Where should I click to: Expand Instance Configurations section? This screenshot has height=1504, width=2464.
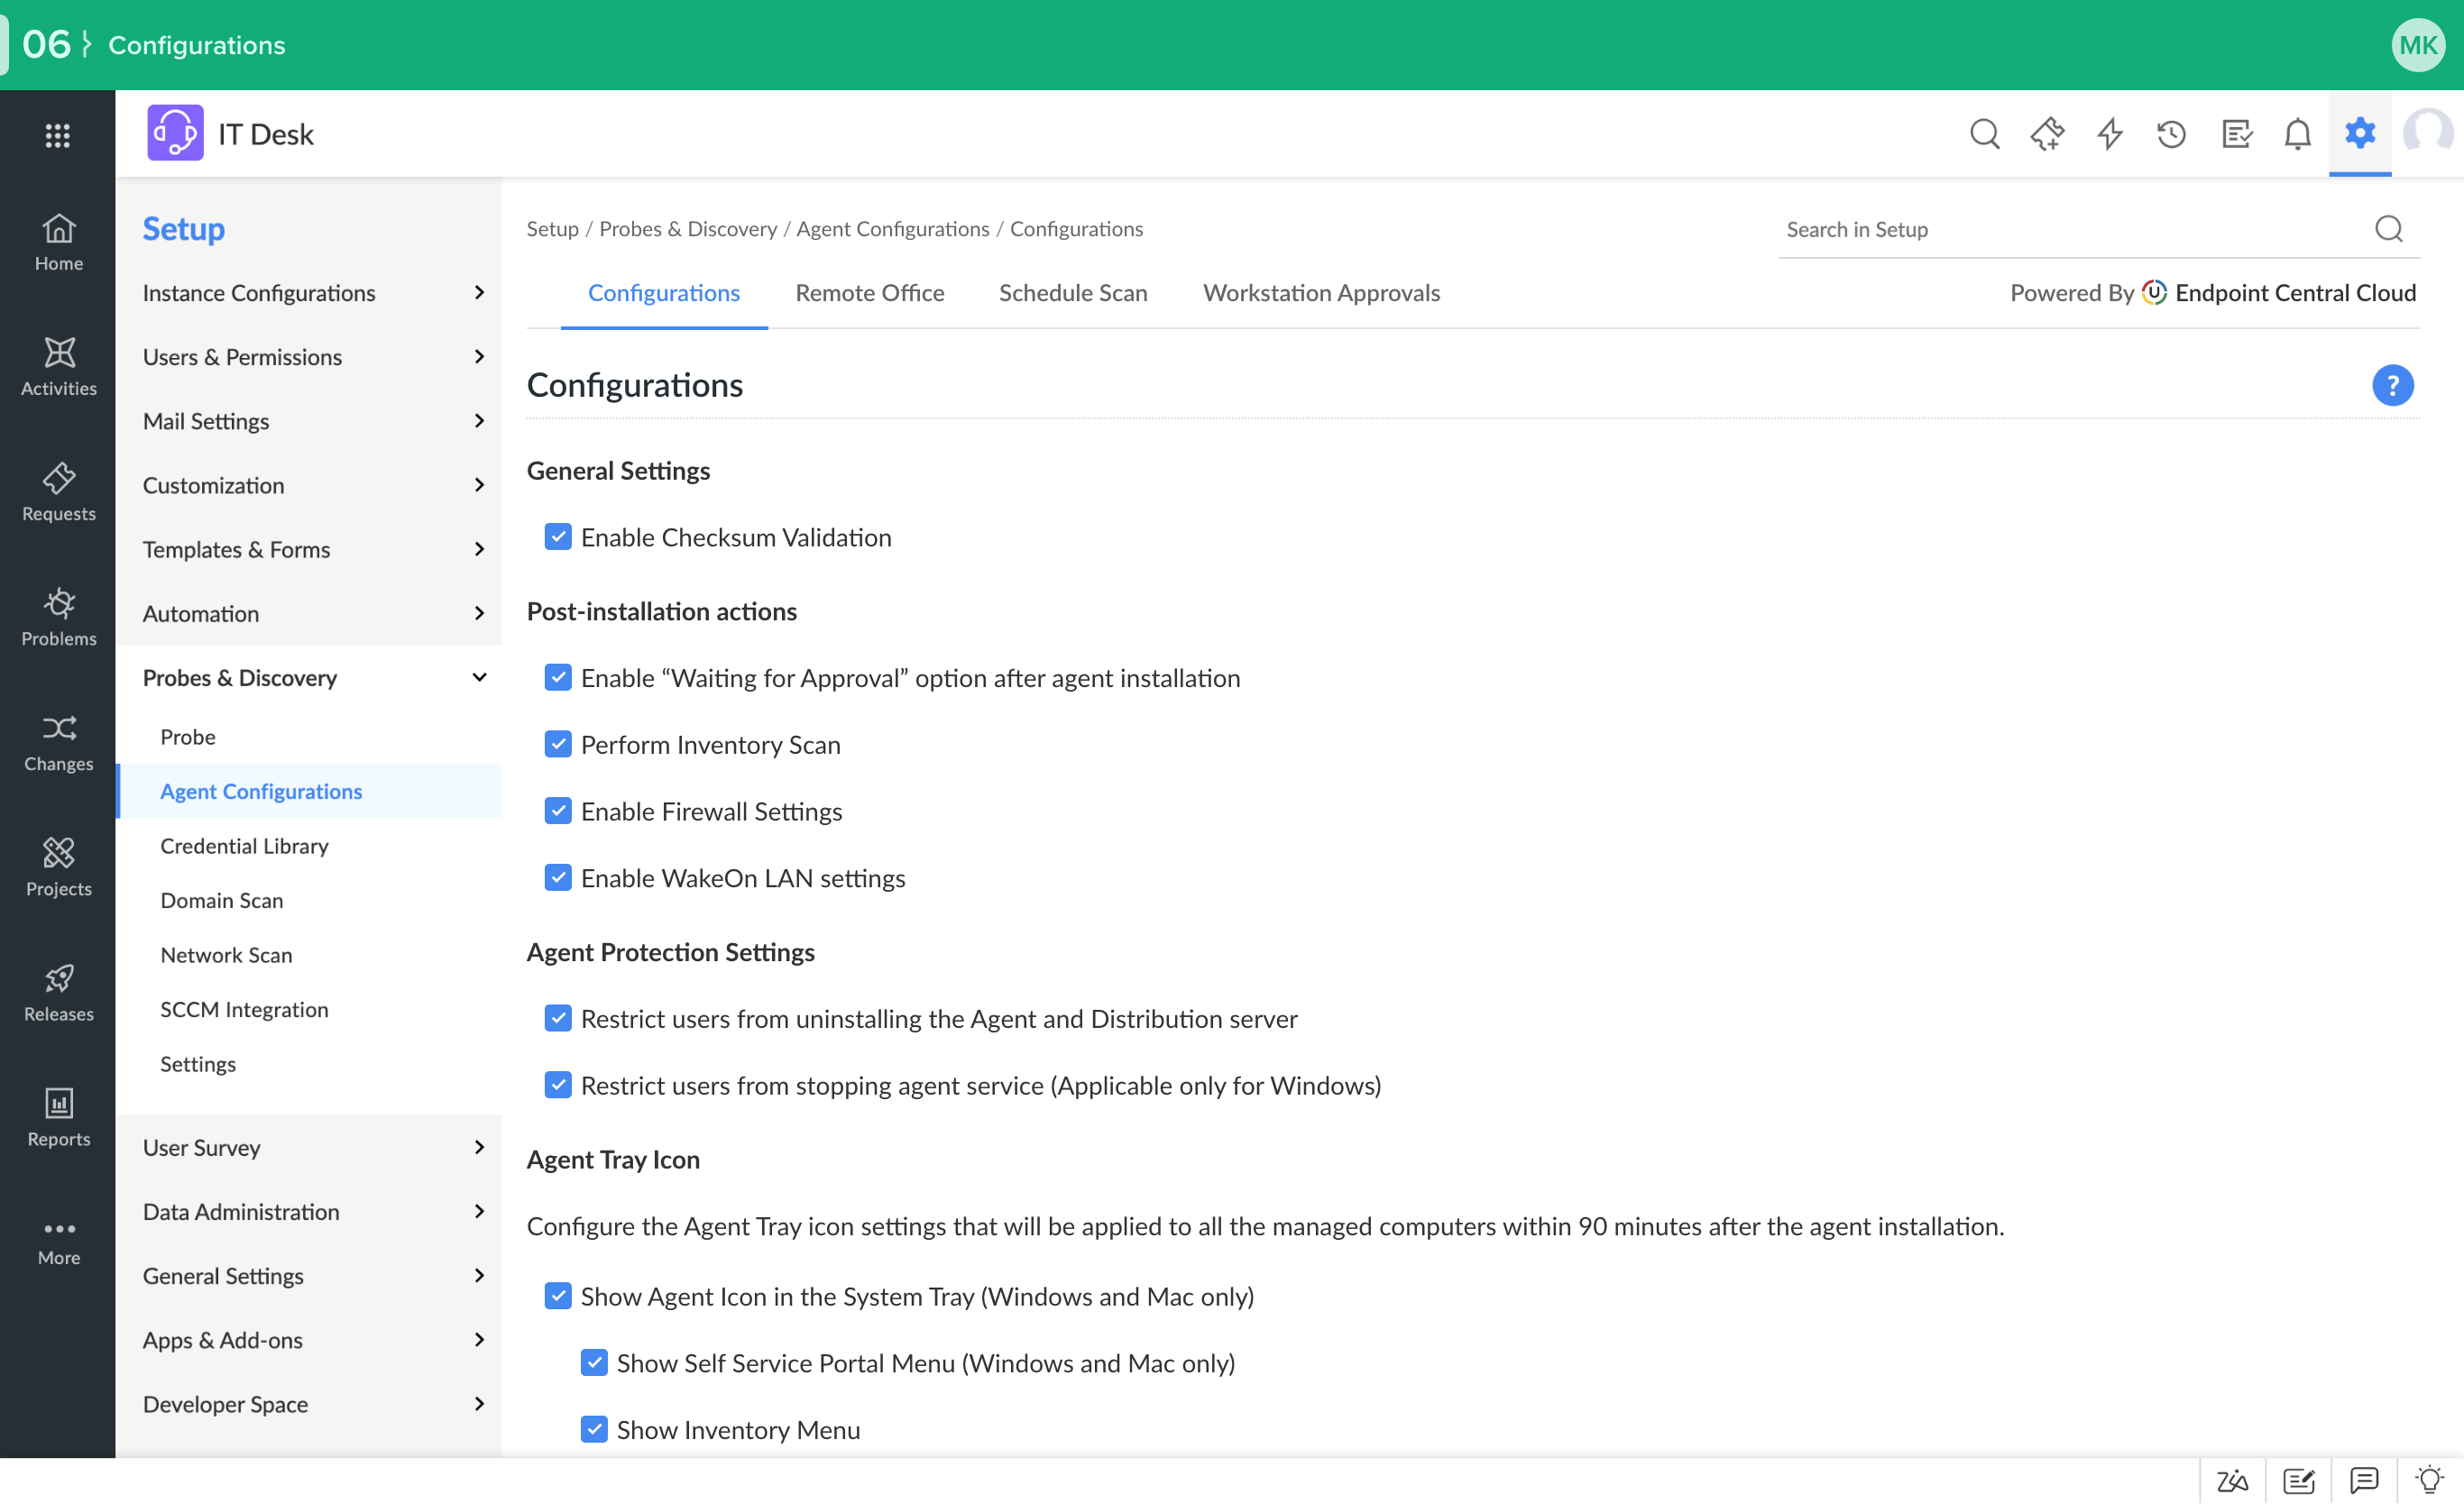coord(309,293)
